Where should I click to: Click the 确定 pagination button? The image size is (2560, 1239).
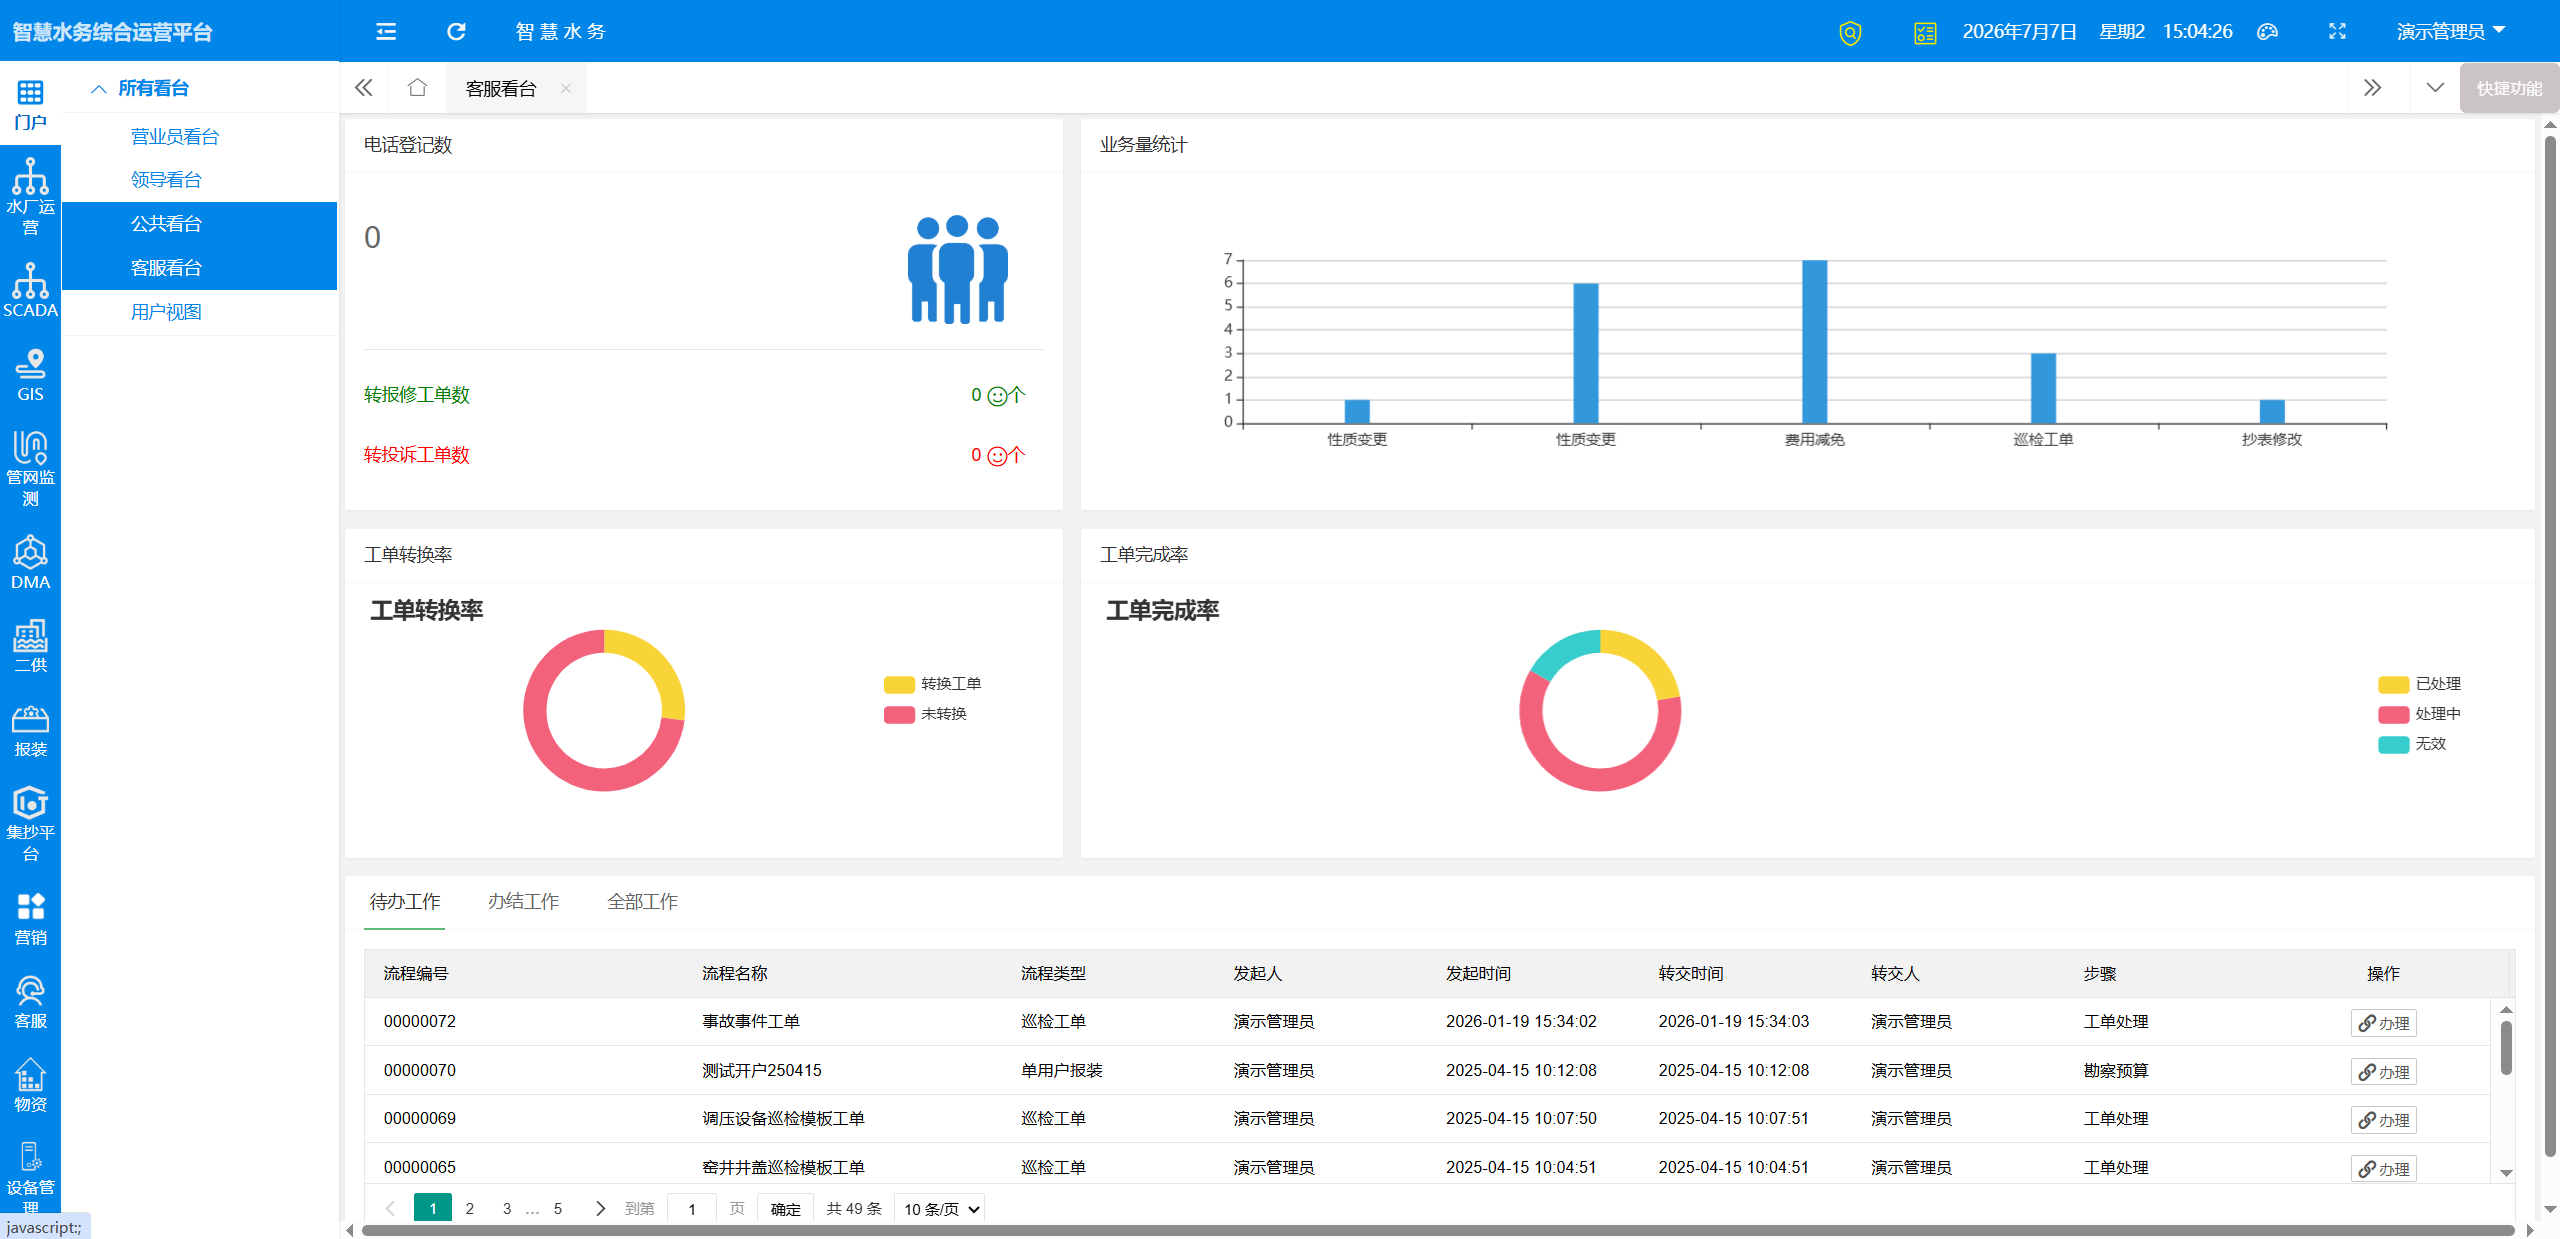785,1209
